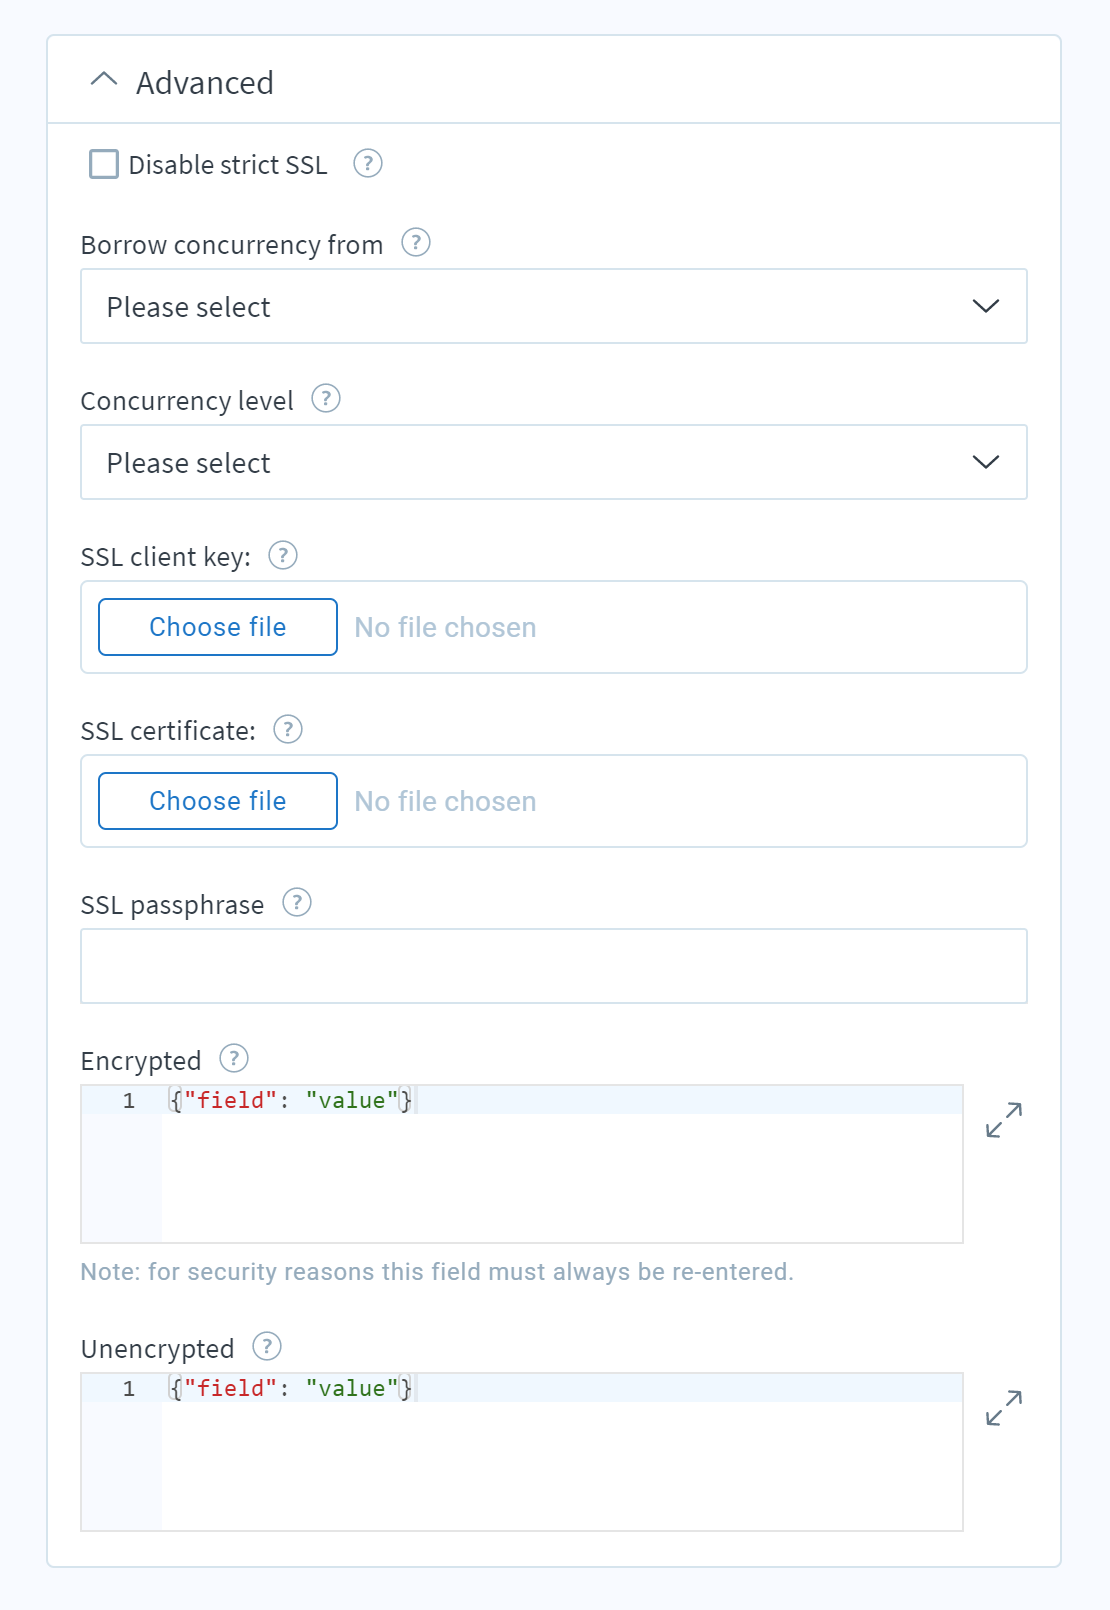Enable the Disable strict SSL checkbox

pos(104,164)
